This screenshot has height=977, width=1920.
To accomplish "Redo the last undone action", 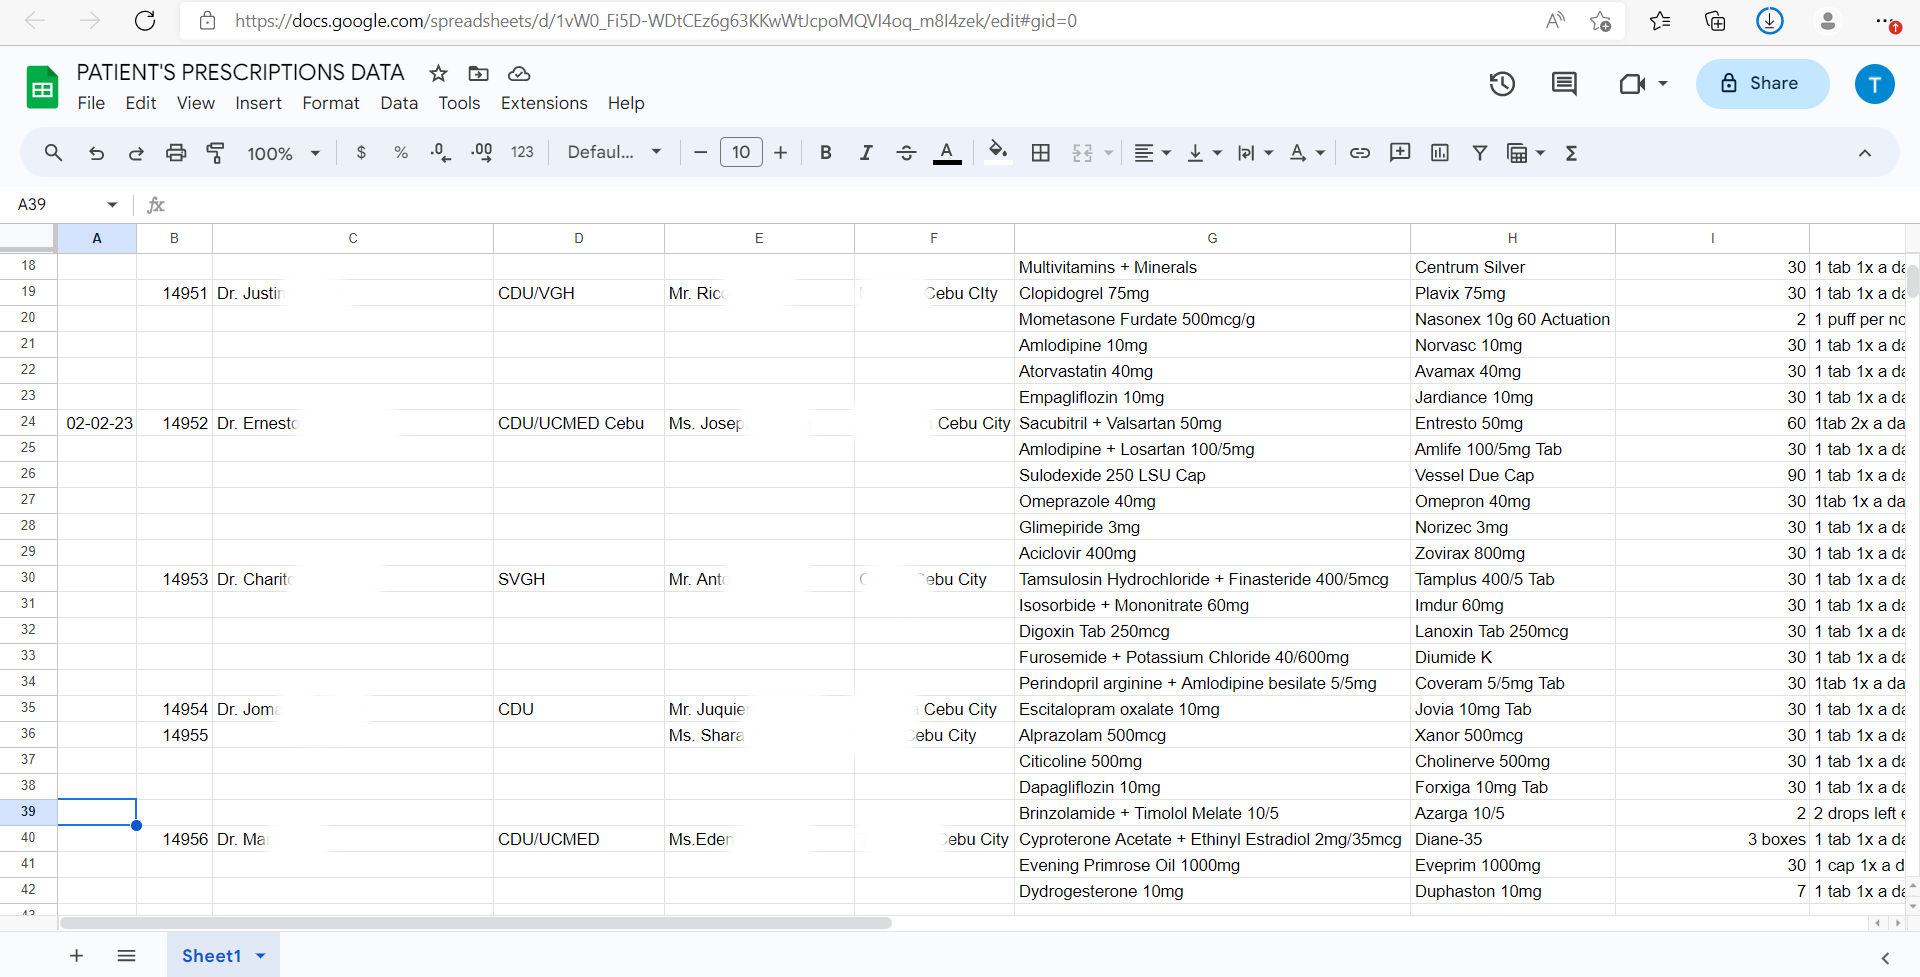I will 136,153.
